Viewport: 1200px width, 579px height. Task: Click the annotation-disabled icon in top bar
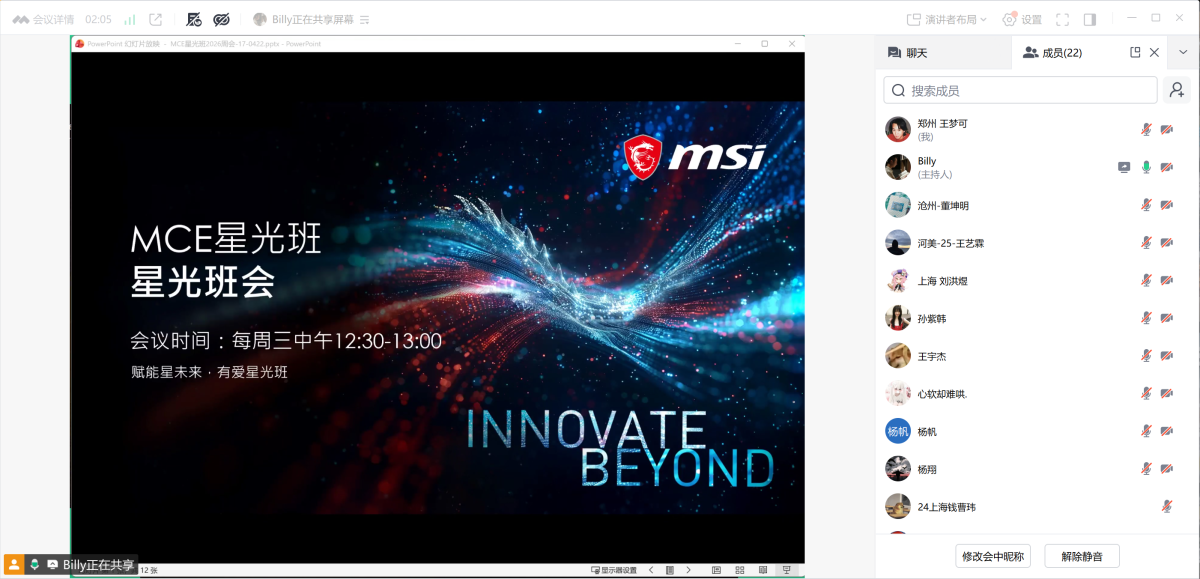194,19
